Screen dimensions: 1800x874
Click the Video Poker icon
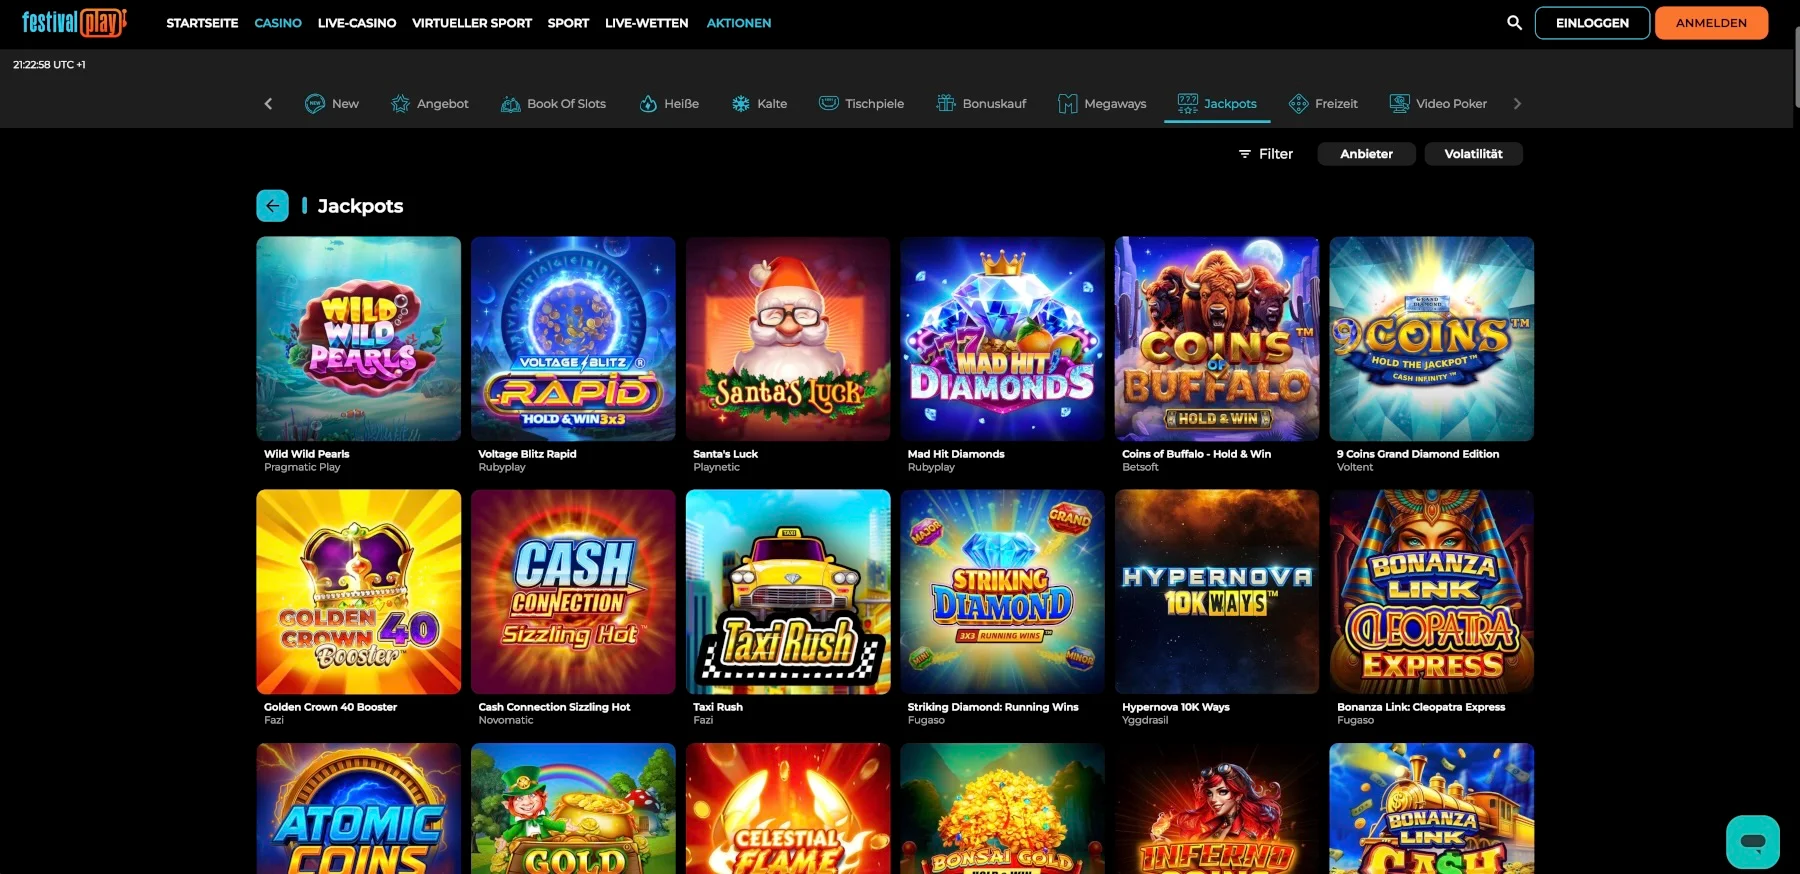tap(1399, 103)
